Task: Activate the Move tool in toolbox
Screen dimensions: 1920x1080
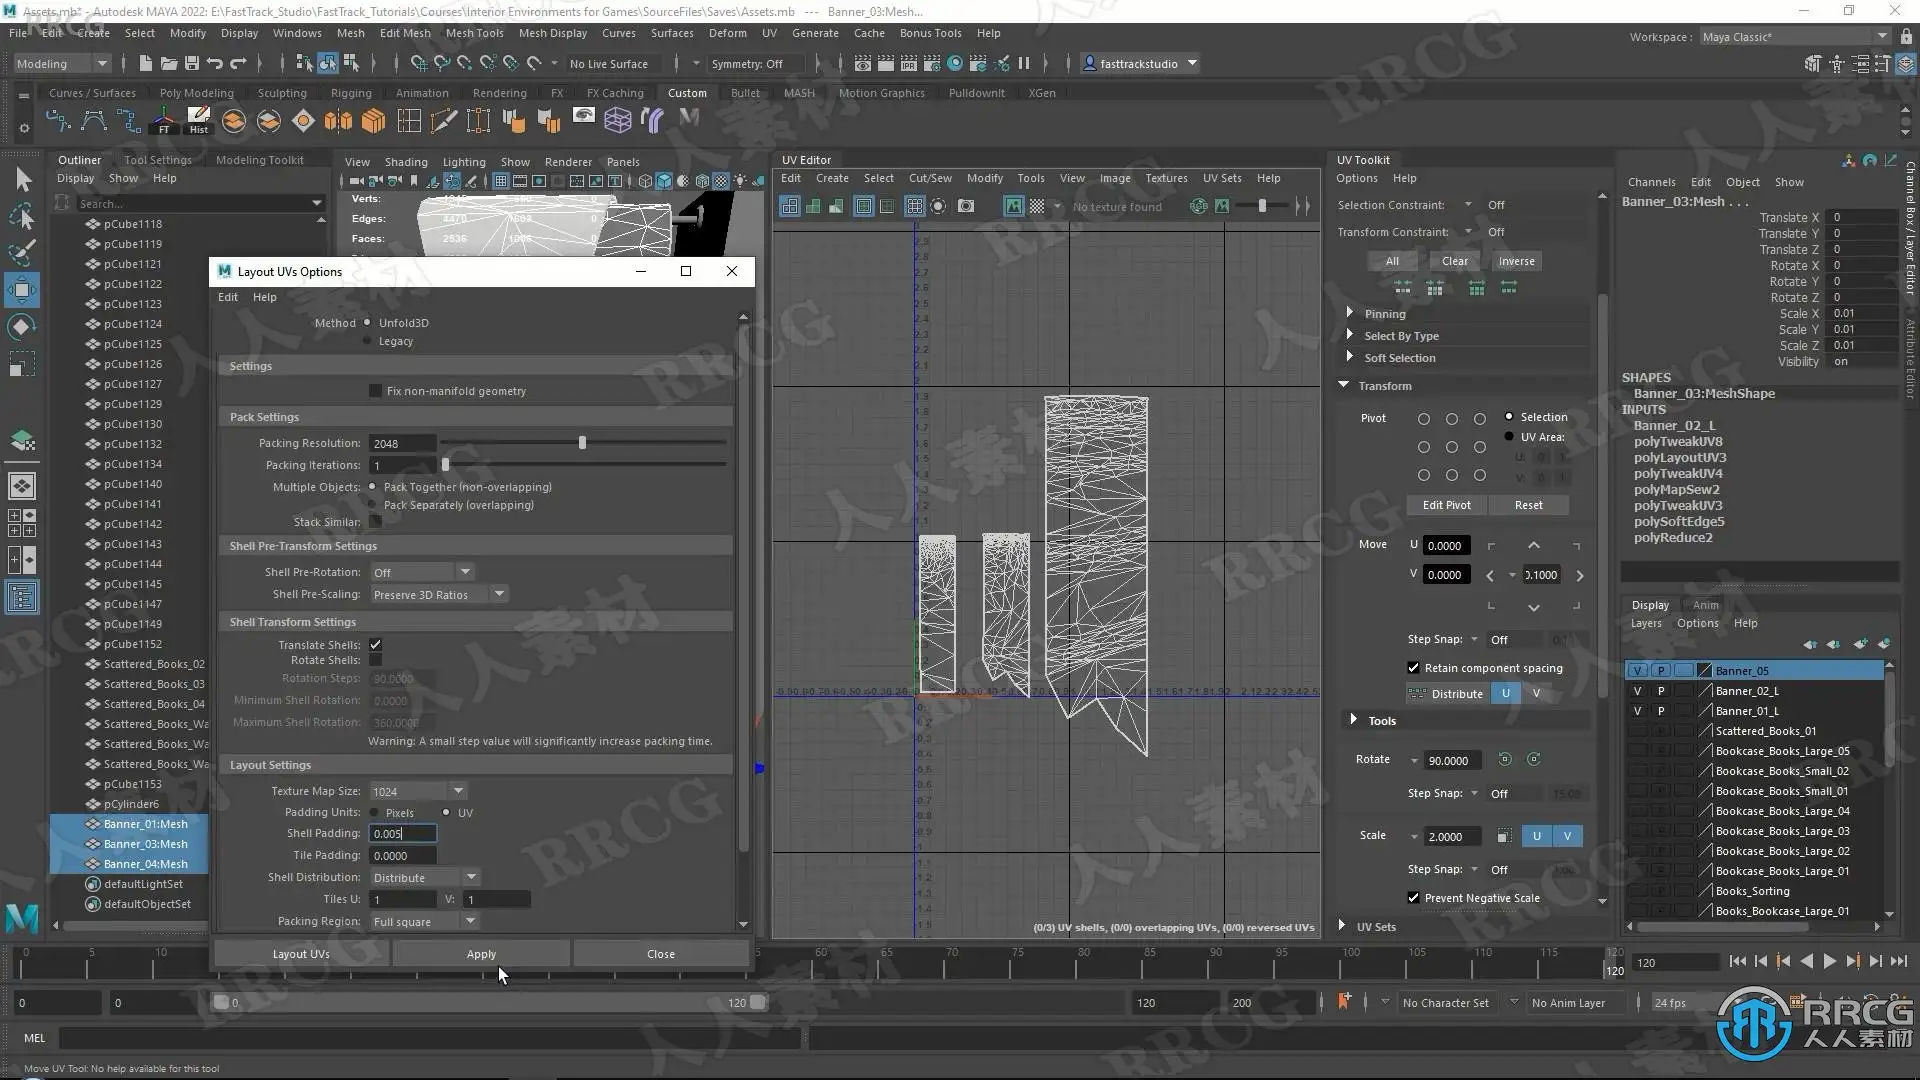Action: coord(23,290)
